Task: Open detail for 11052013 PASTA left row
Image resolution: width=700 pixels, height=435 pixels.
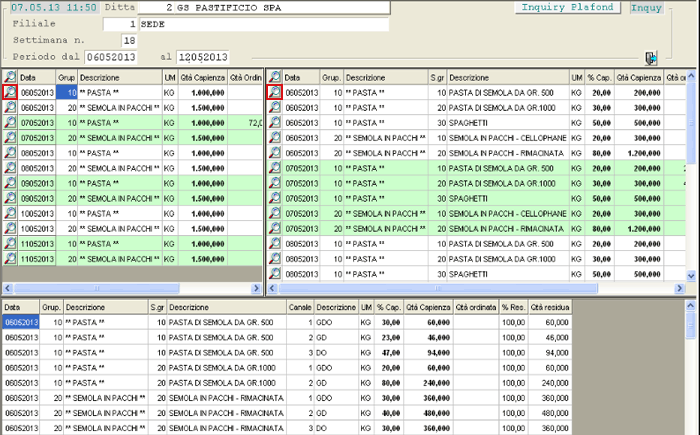Action: [10, 244]
